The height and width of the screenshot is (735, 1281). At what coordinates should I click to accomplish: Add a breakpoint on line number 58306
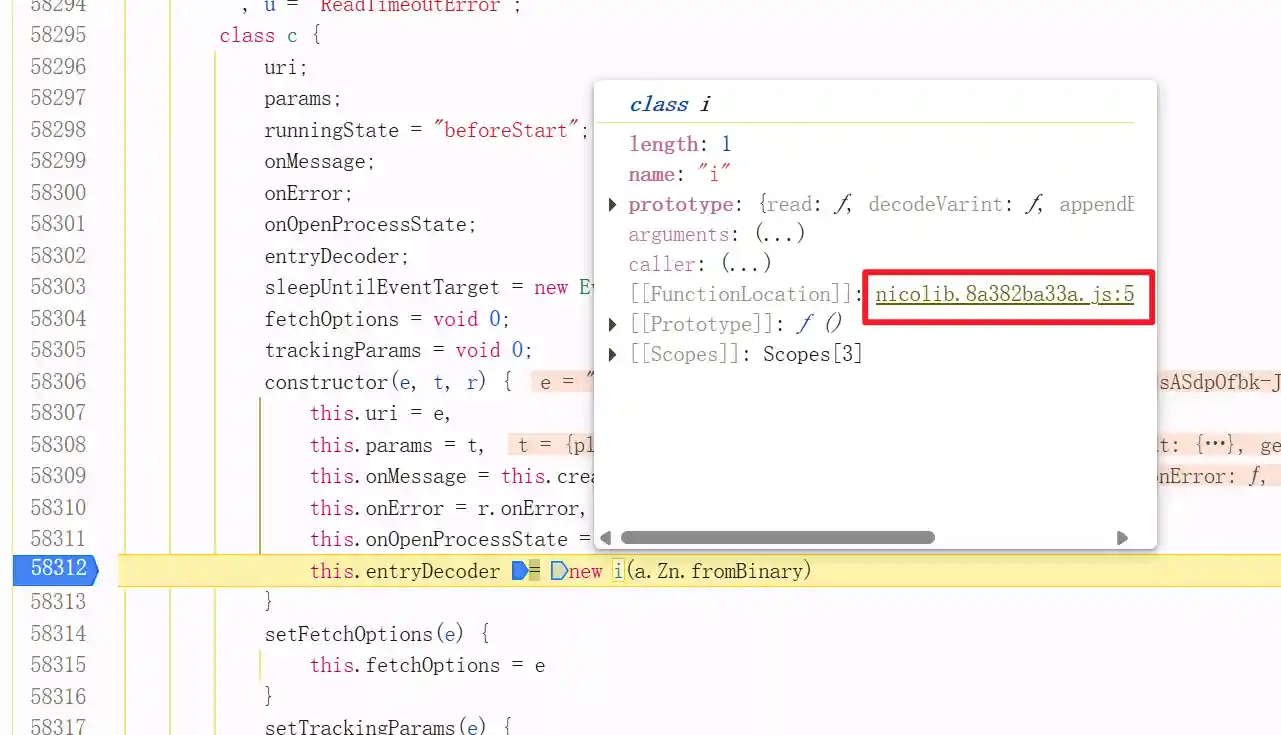click(58, 382)
